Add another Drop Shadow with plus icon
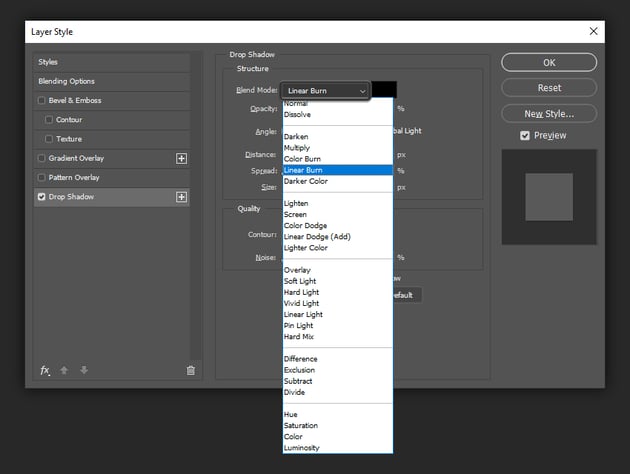630x474 pixels. pos(182,197)
